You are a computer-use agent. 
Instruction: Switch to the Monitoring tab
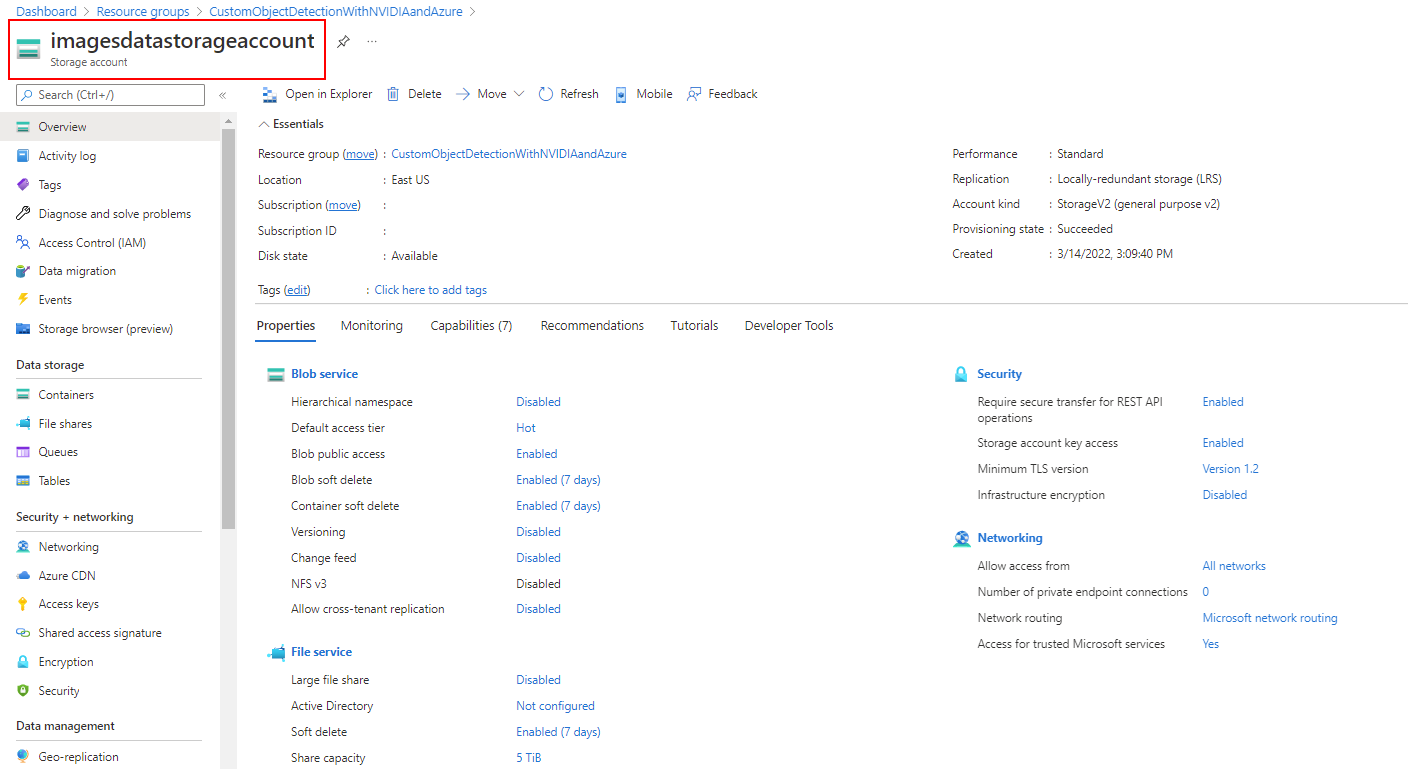click(x=372, y=326)
